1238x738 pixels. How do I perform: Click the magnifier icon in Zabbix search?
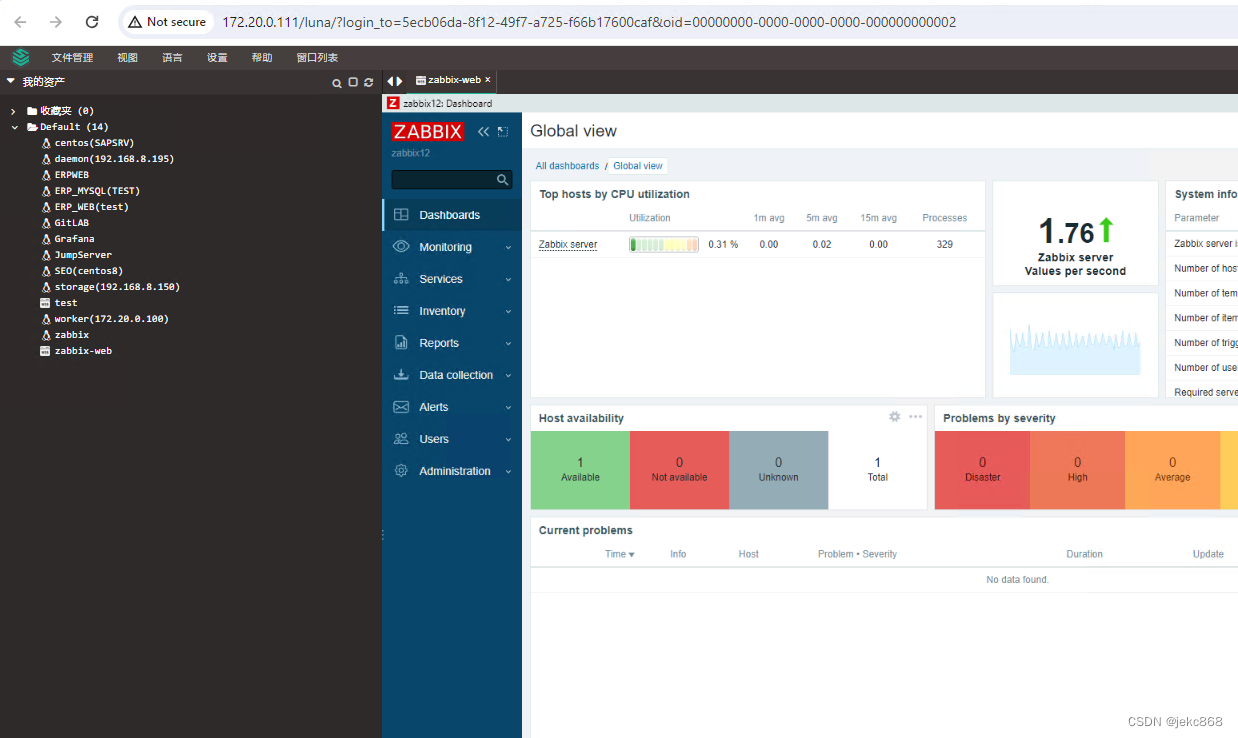[503, 180]
